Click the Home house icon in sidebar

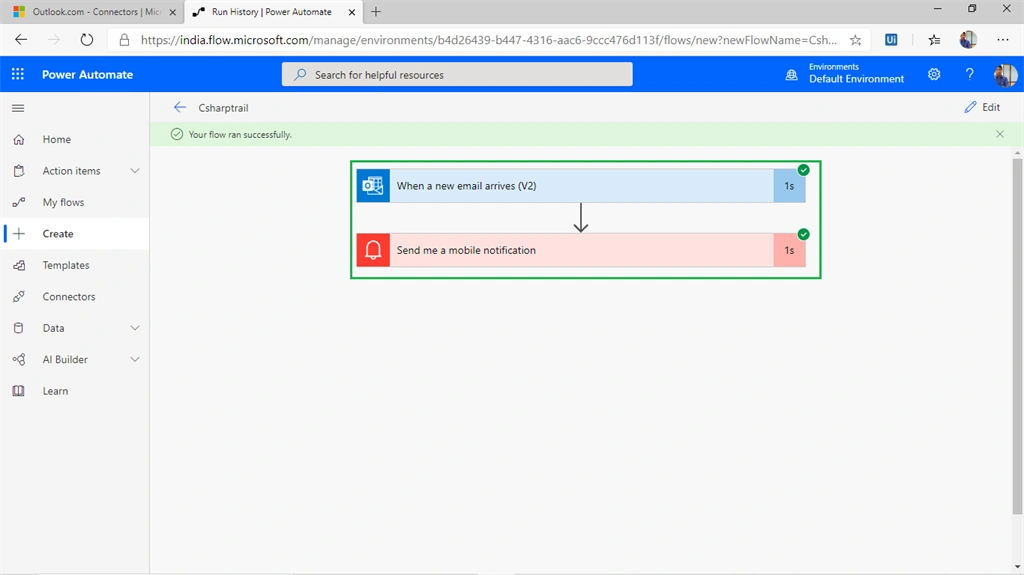pos(19,139)
